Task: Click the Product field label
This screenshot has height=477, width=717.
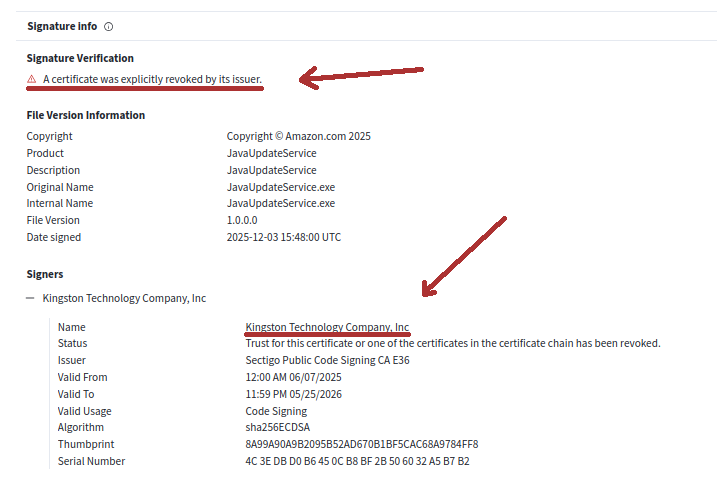Action: tap(45, 153)
